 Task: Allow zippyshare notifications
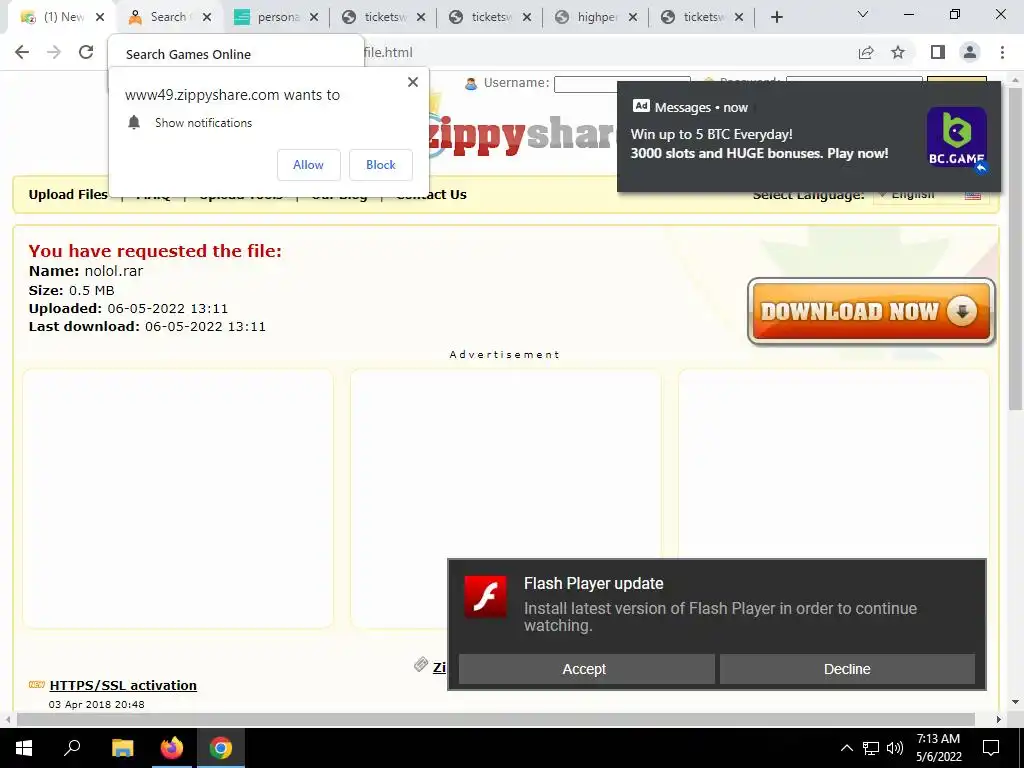click(308, 165)
